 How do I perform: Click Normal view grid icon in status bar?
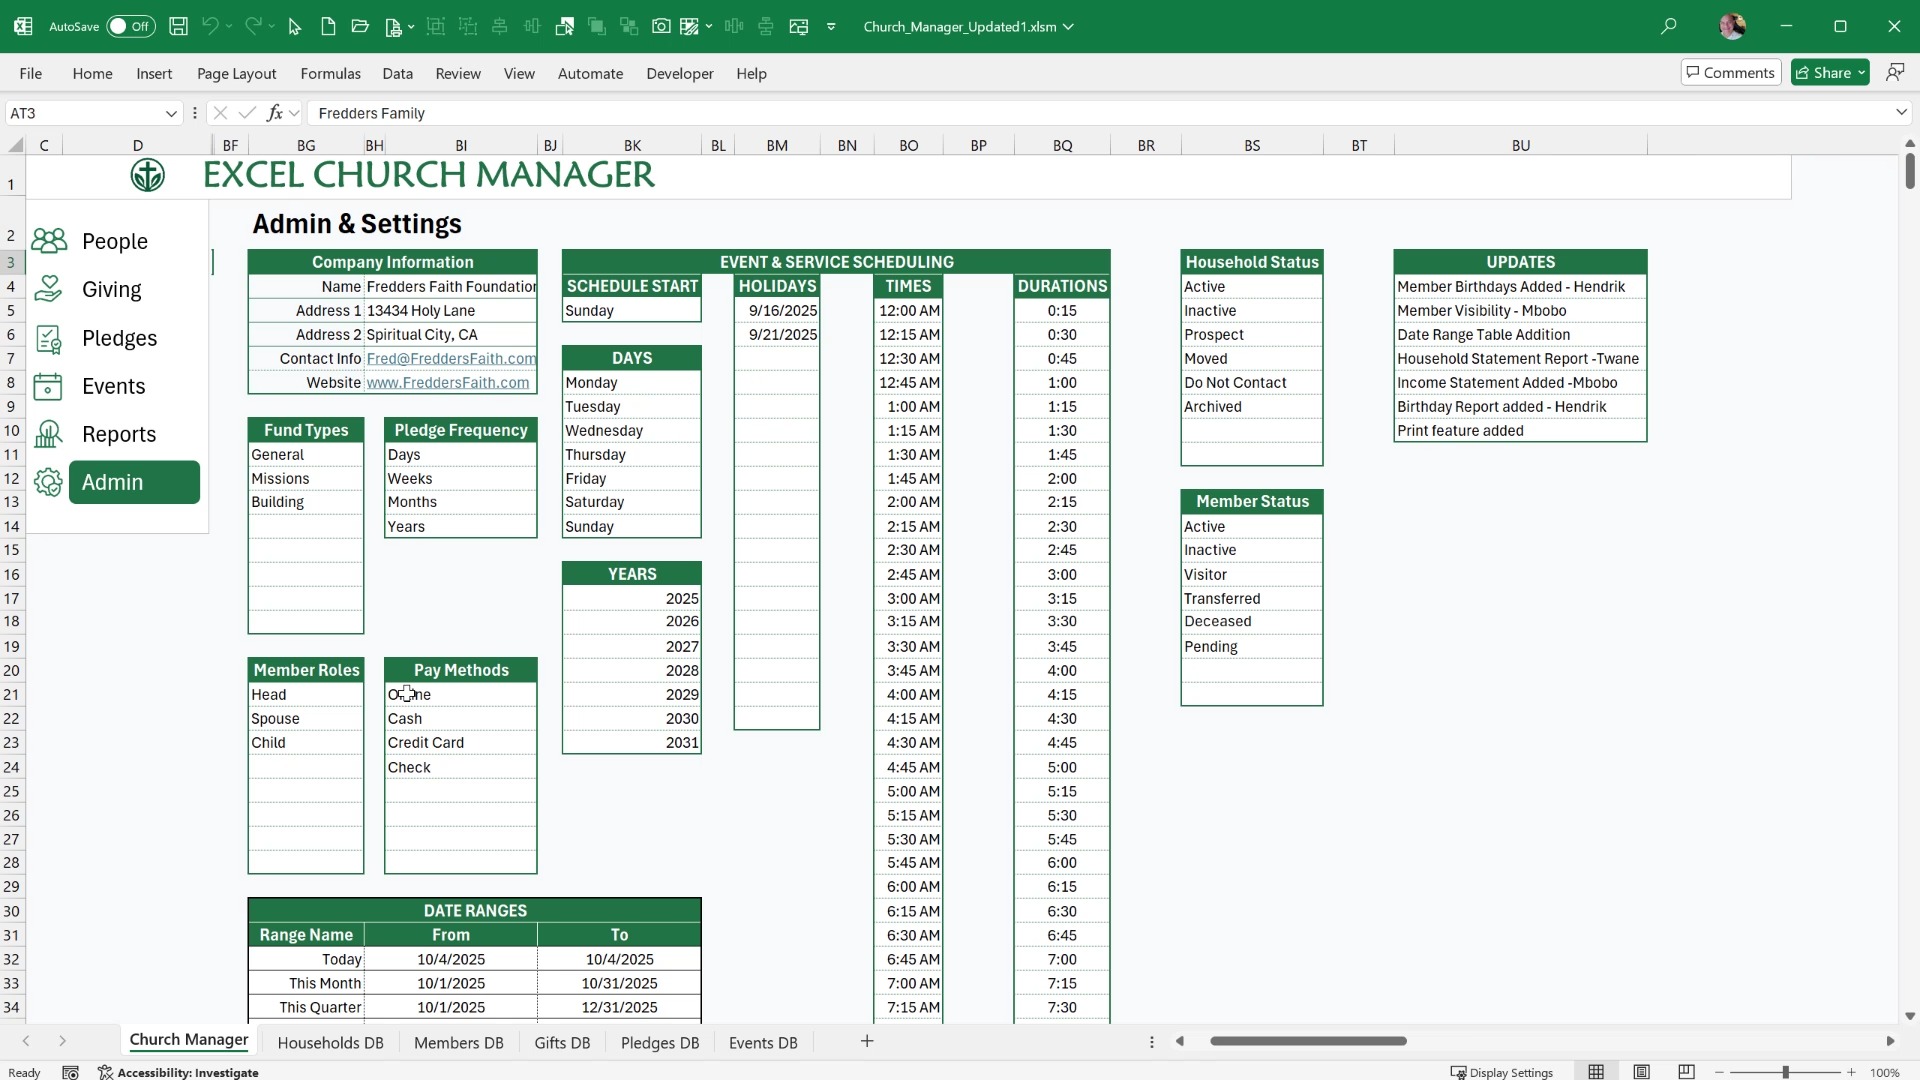click(1596, 1072)
